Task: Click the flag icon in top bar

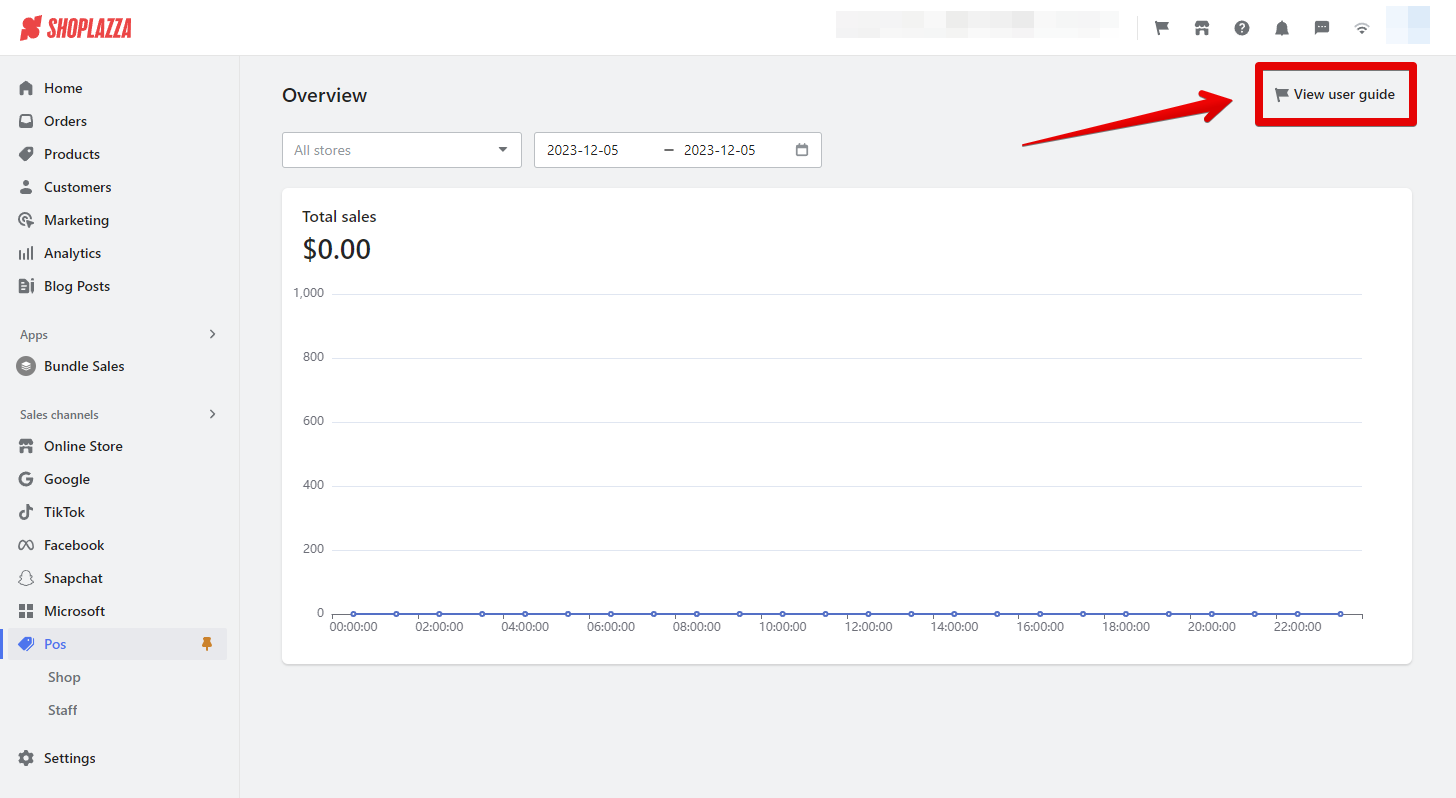Action: 1162,28
